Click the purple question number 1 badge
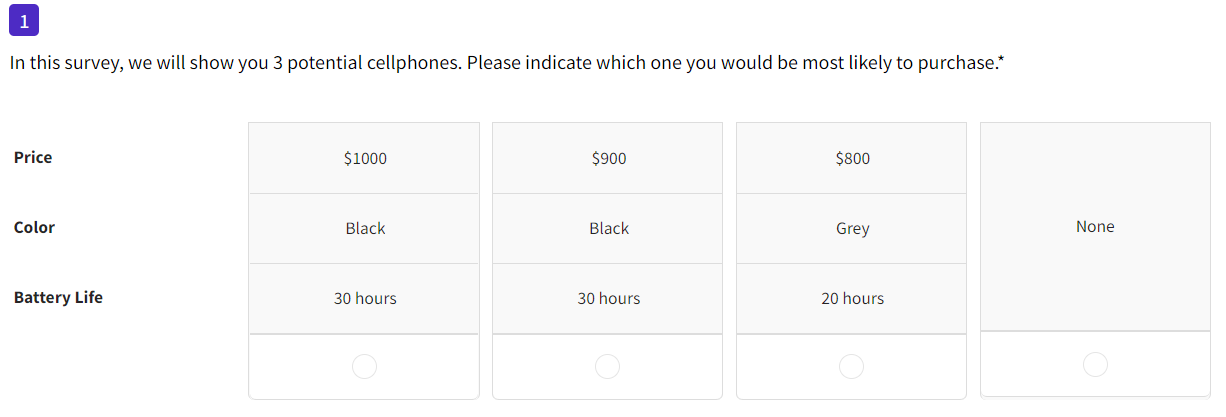The image size is (1226, 417). (x=24, y=19)
